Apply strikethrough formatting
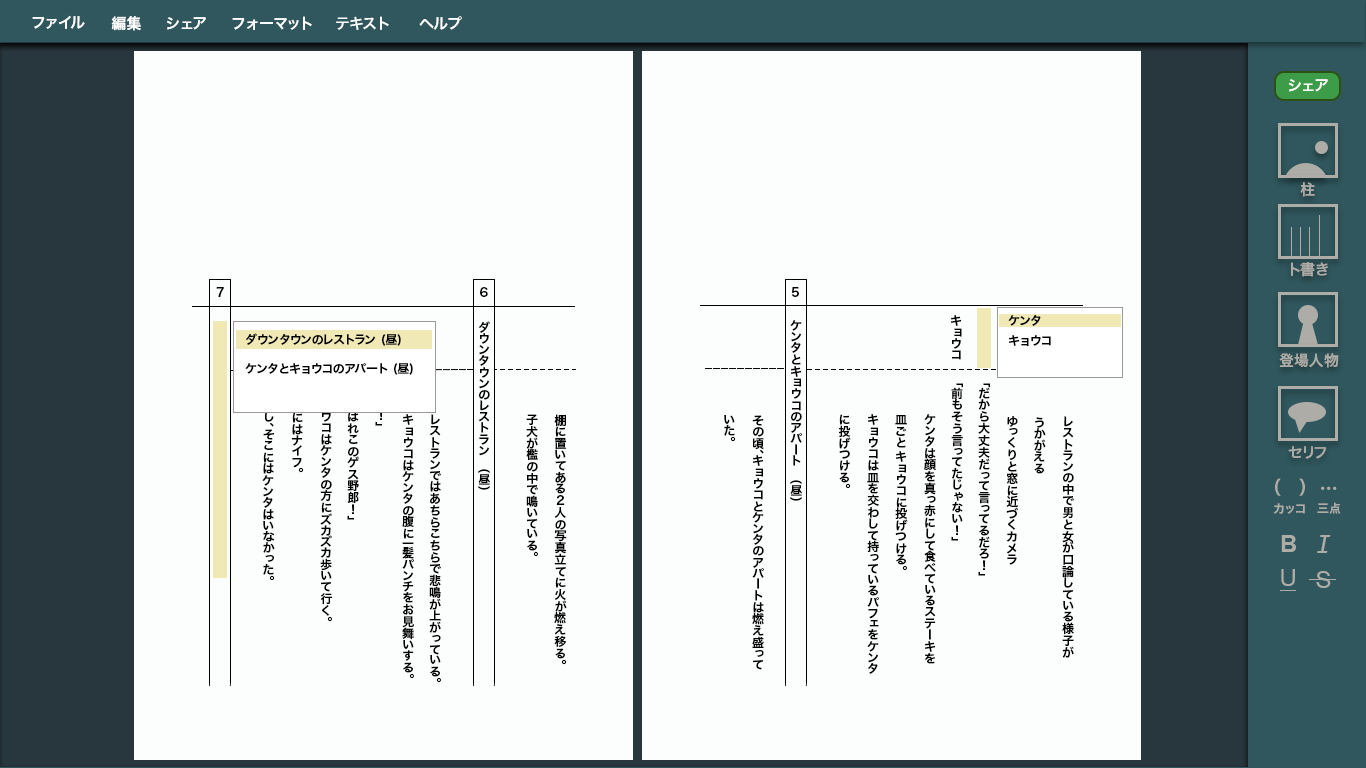Image resolution: width=1366 pixels, height=768 pixels. 1324,579
